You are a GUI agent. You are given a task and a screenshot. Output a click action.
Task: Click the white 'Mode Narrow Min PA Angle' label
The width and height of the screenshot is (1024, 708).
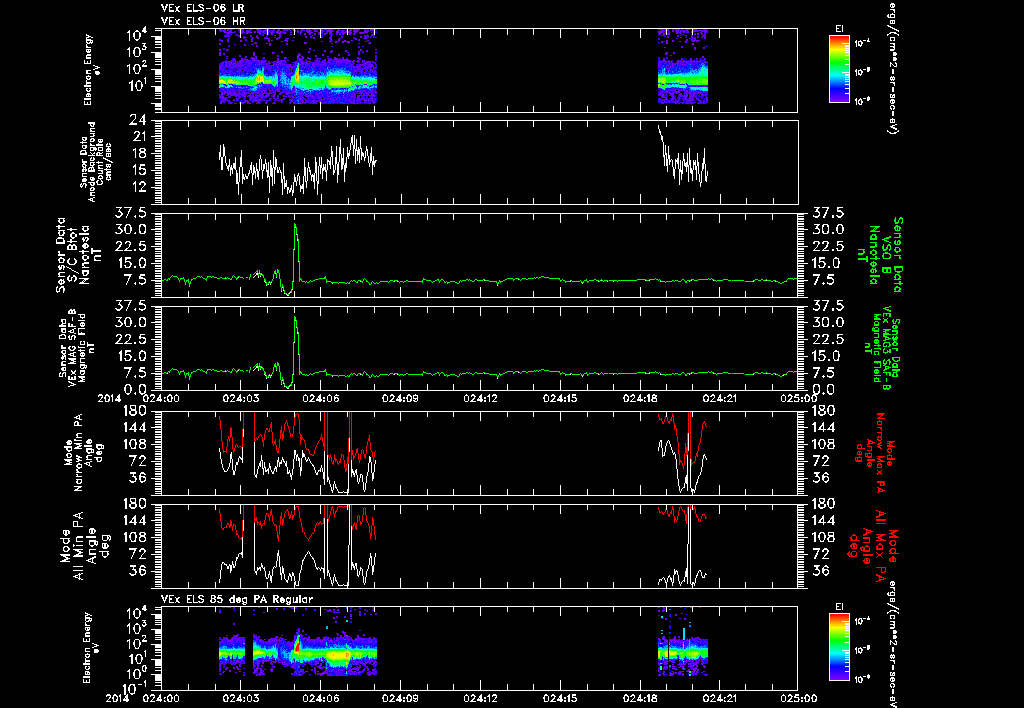83,452
